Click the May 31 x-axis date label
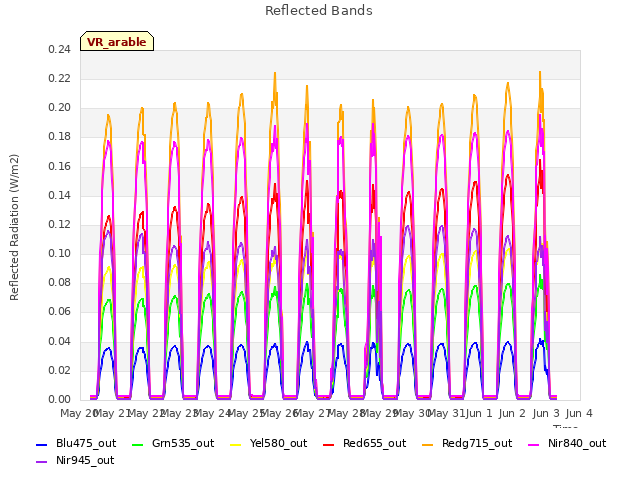This screenshot has width=640, height=480. coord(446,413)
